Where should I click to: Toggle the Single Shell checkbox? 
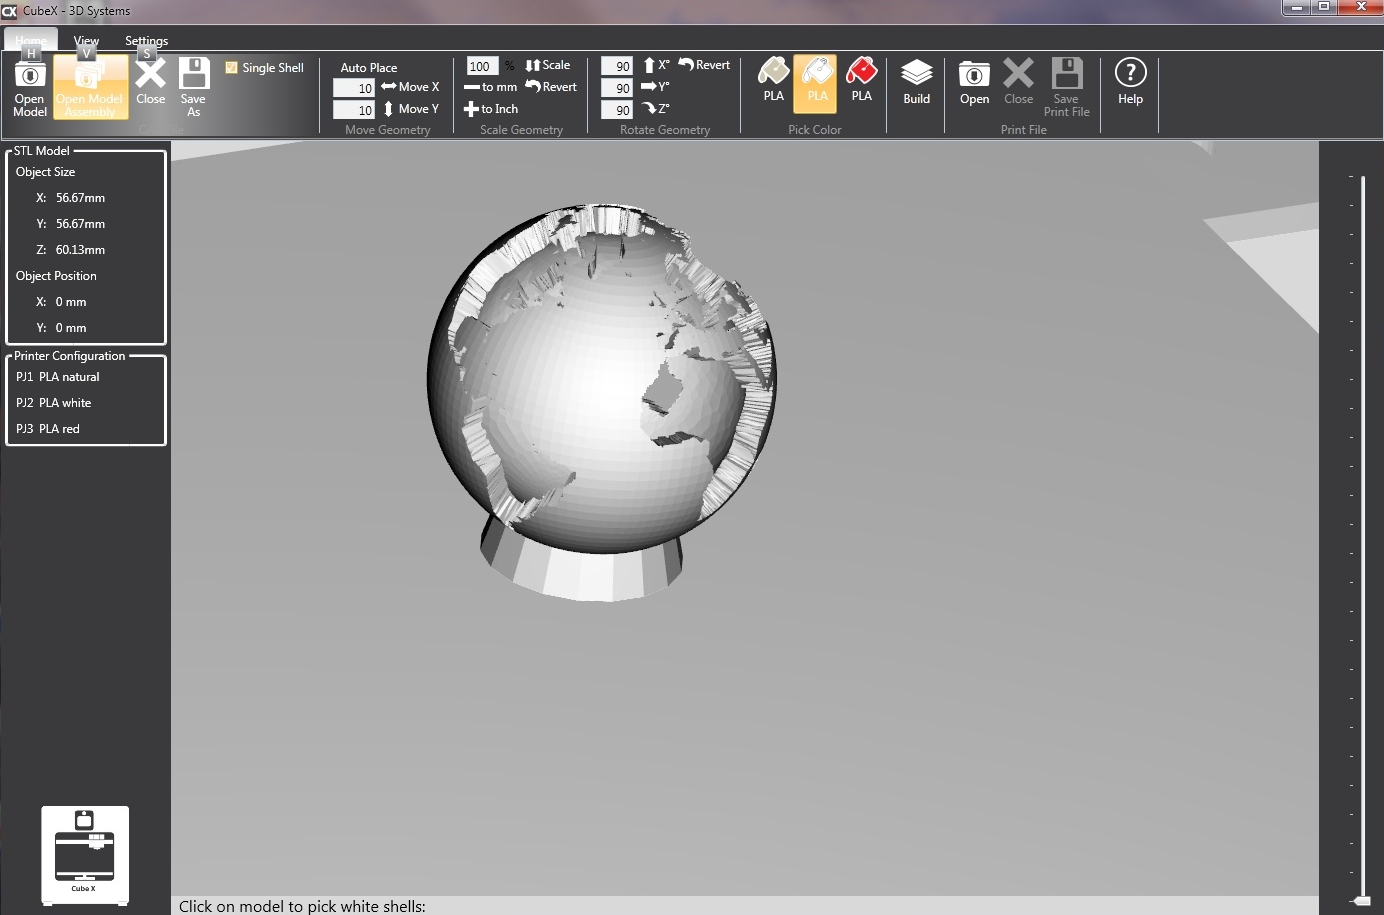[x=232, y=68]
